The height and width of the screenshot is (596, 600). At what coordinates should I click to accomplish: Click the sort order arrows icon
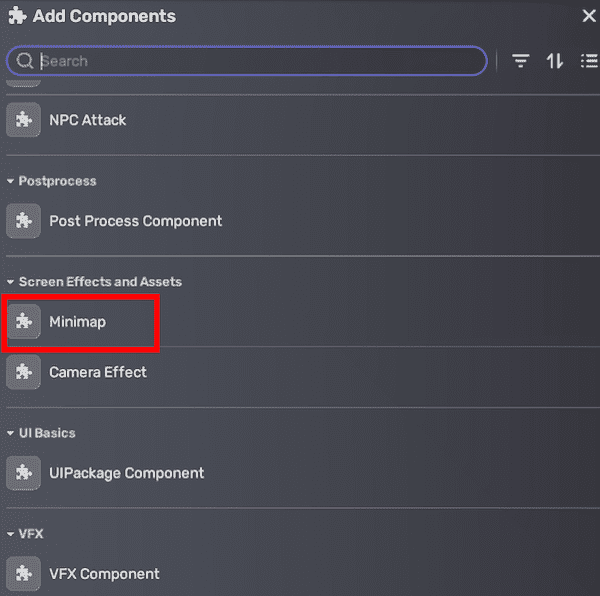tap(555, 61)
